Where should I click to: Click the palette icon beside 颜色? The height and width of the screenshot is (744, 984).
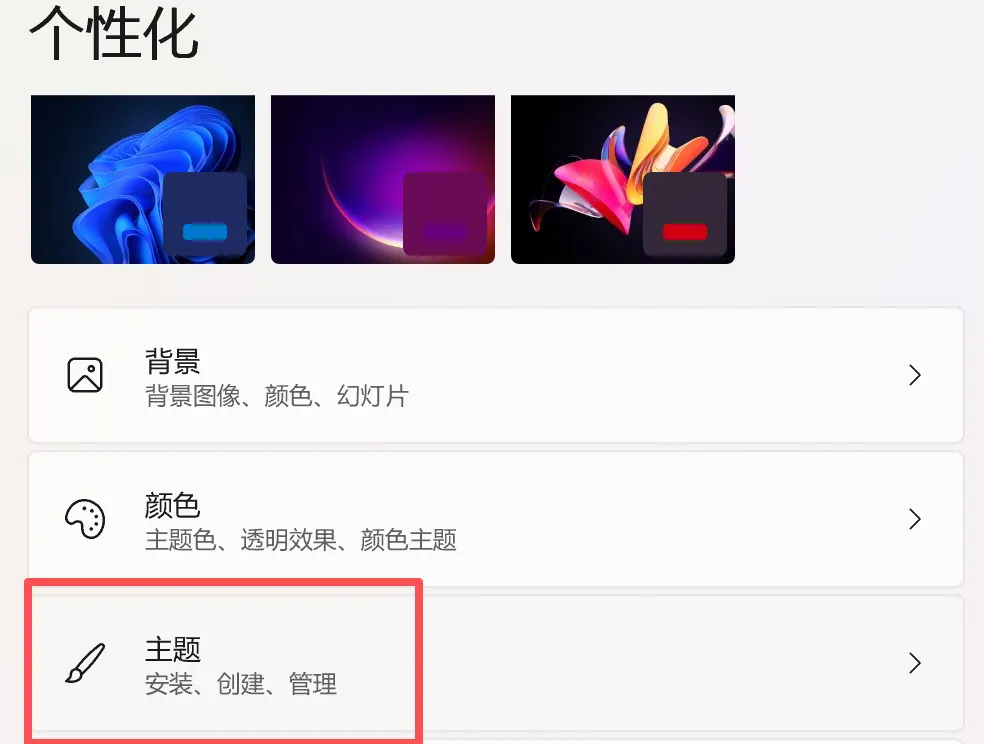tap(85, 519)
